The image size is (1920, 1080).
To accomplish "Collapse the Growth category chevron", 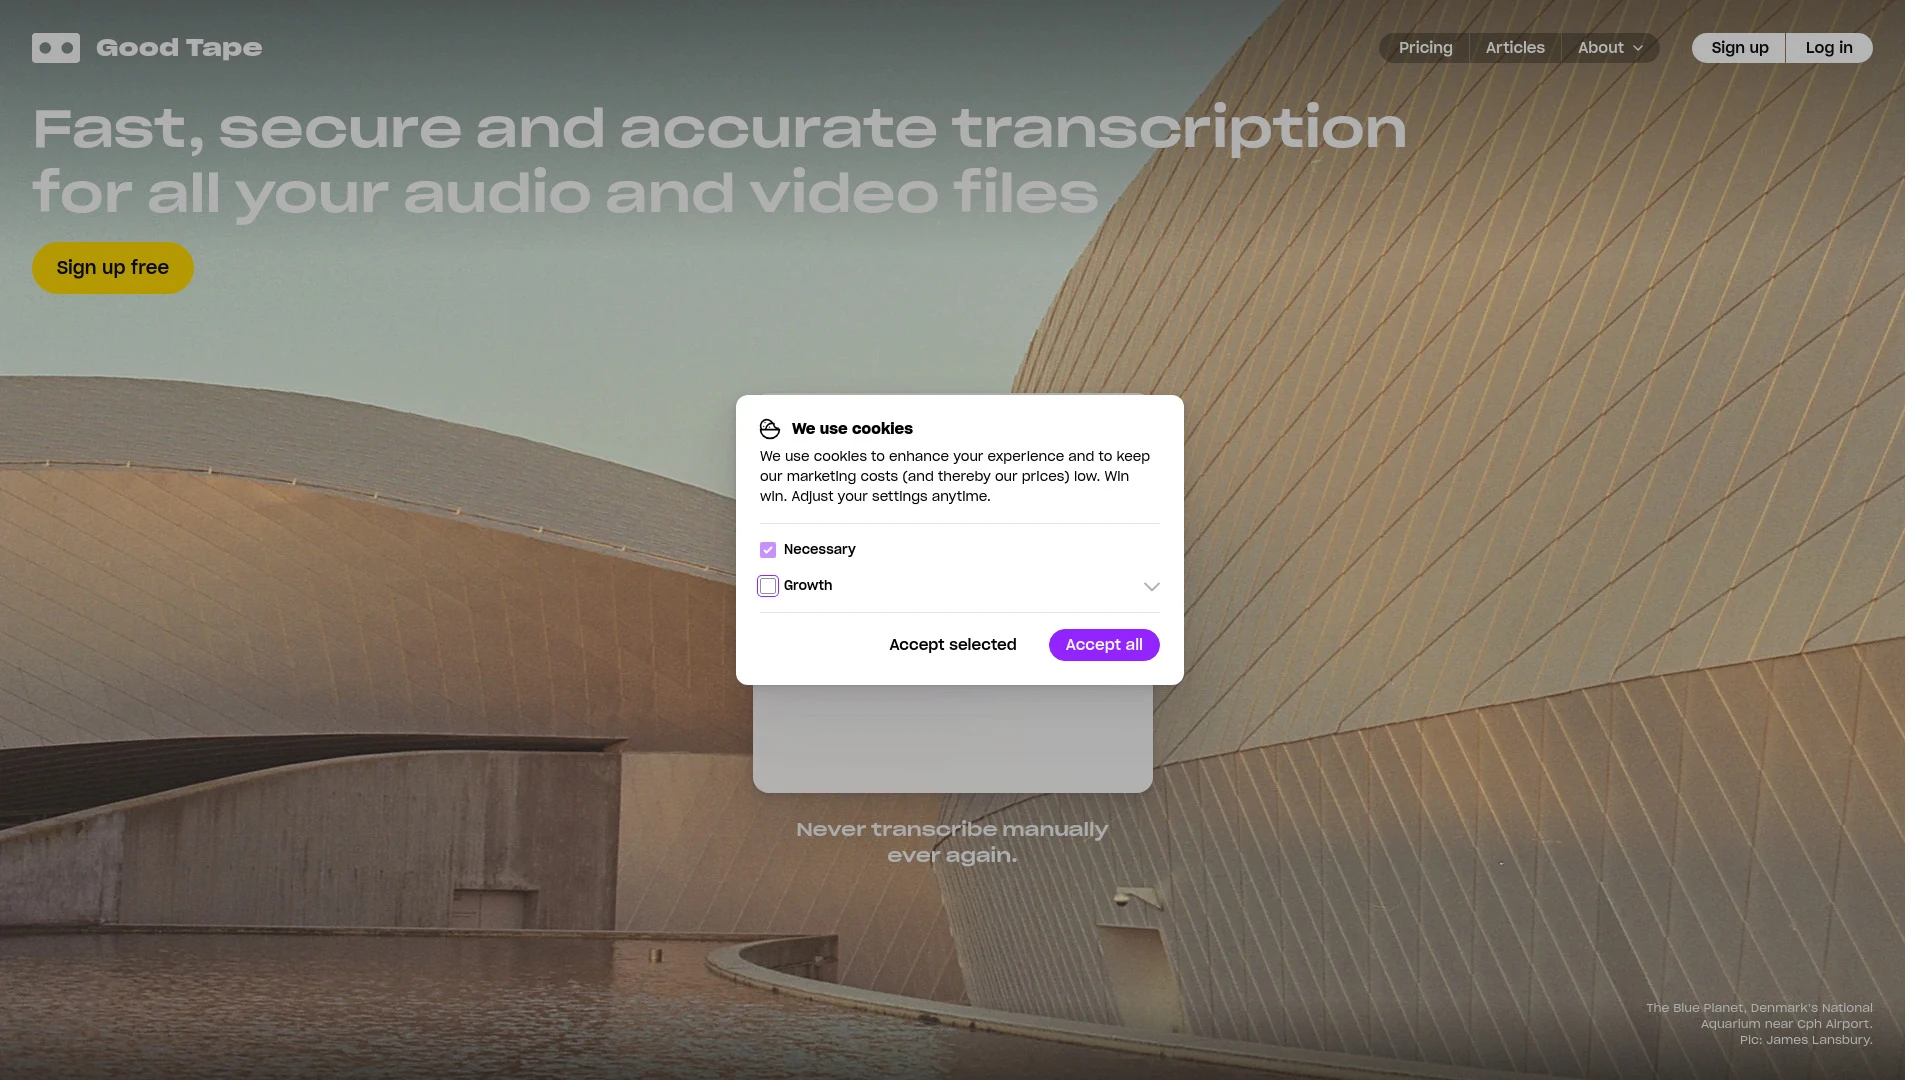I will tap(1150, 586).
